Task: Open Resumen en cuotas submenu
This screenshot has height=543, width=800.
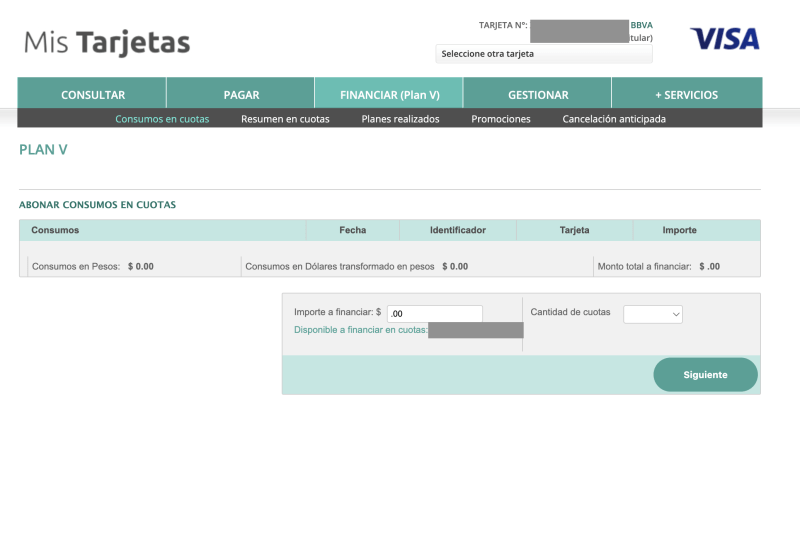Action: [x=285, y=119]
